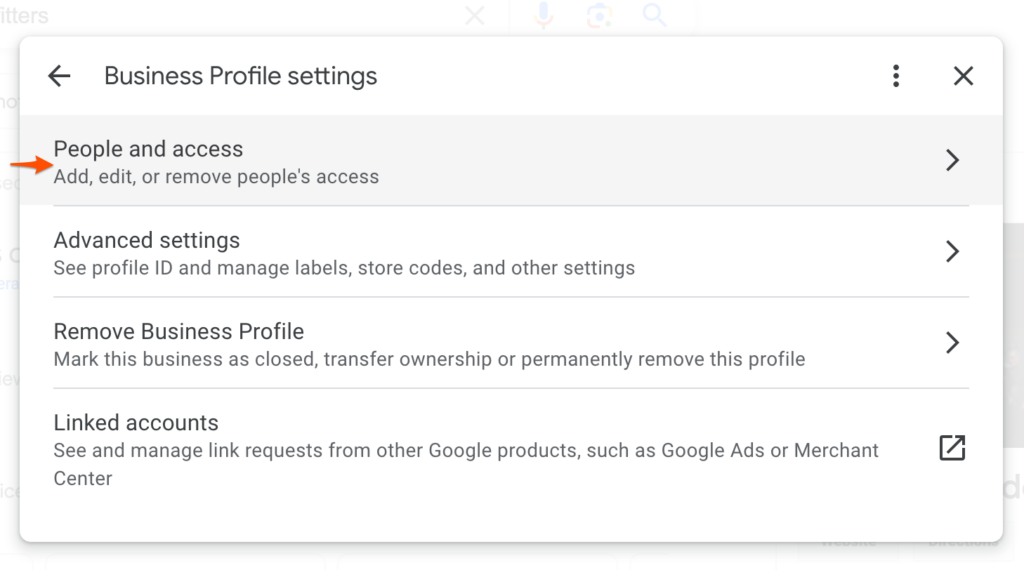
Task: Click the voice search microphone icon behind the dialog
Action: point(543,14)
